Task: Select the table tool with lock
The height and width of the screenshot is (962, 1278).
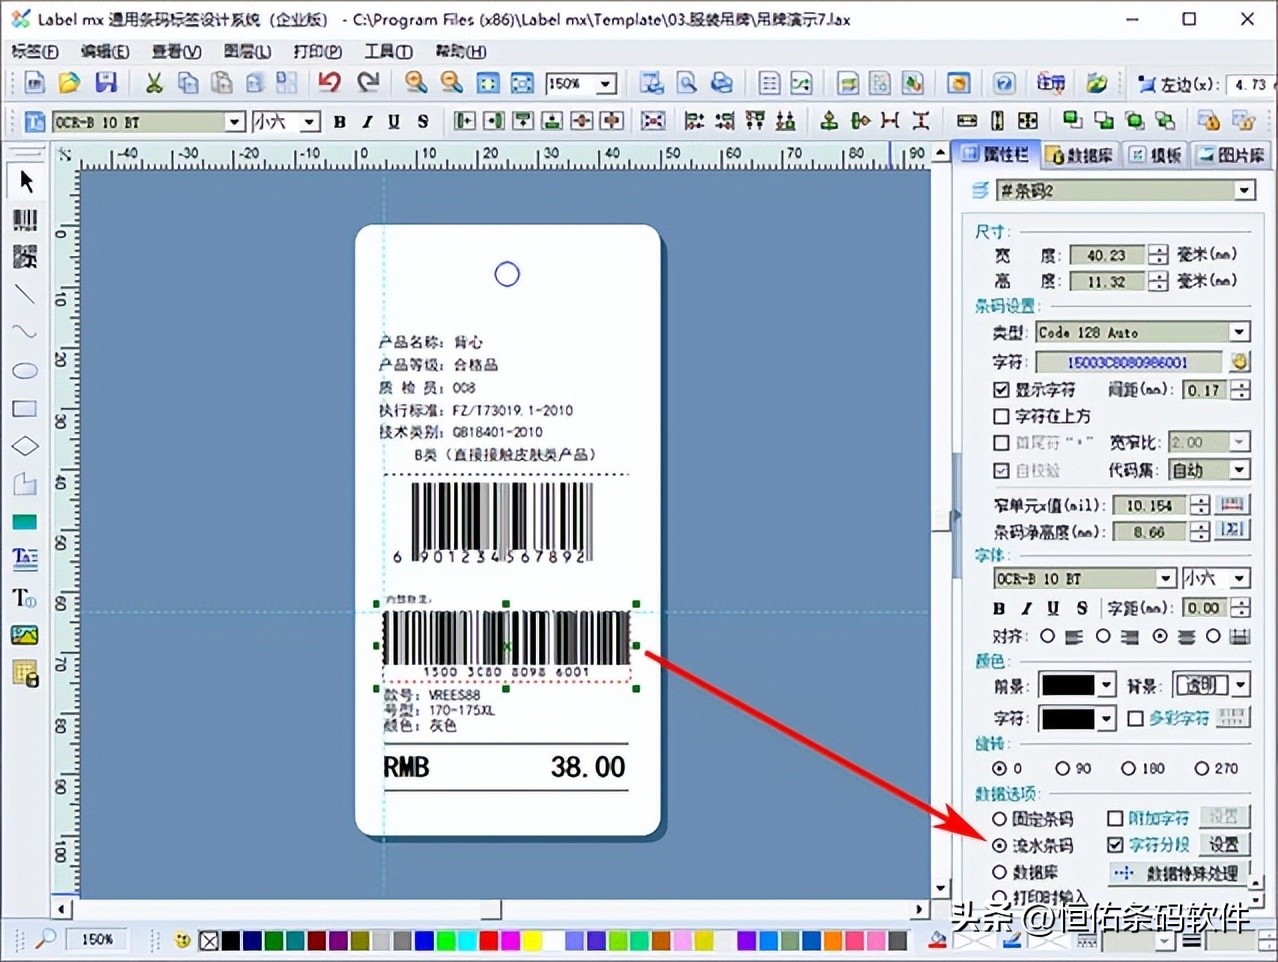Action: coord(25,673)
